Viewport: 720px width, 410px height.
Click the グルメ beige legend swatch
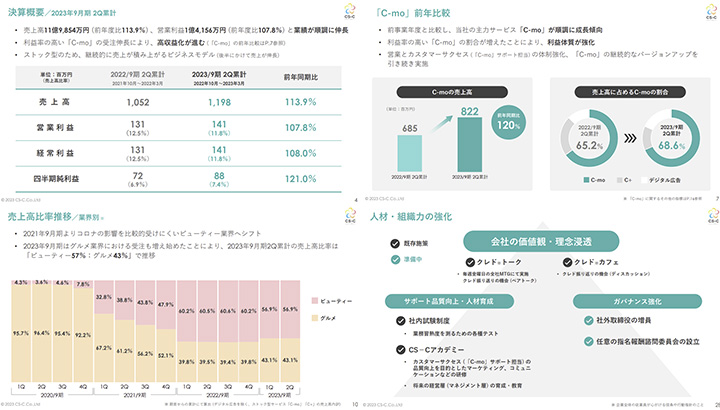tap(315, 318)
